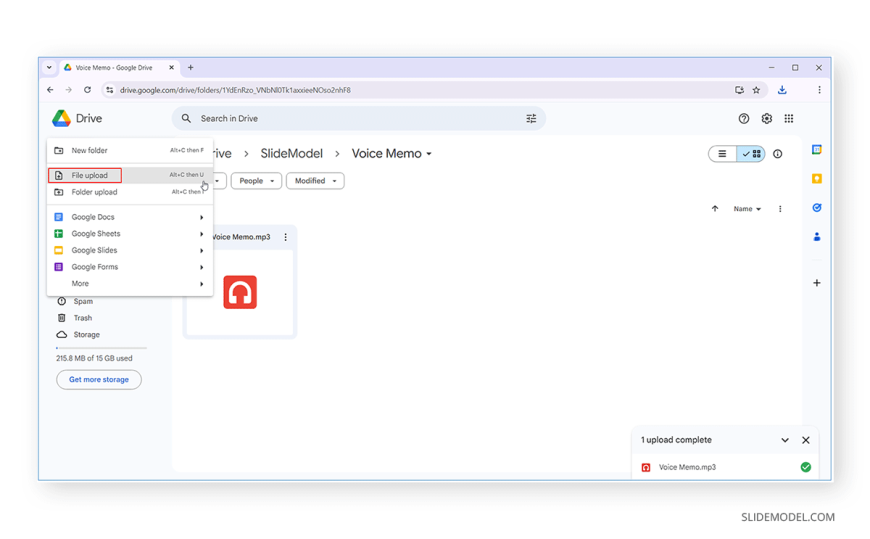Viewport: 870px width, 539px height.
Task: Go to SlideModel folder breadcrumb
Action: [291, 154]
